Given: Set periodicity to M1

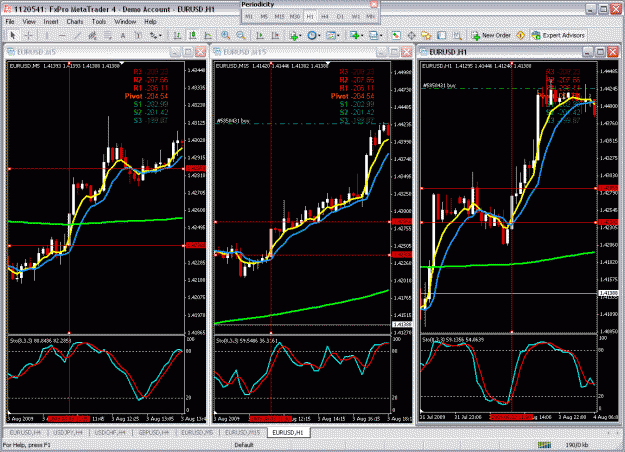Looking at the screenshot, I should (x=249, y=16).
